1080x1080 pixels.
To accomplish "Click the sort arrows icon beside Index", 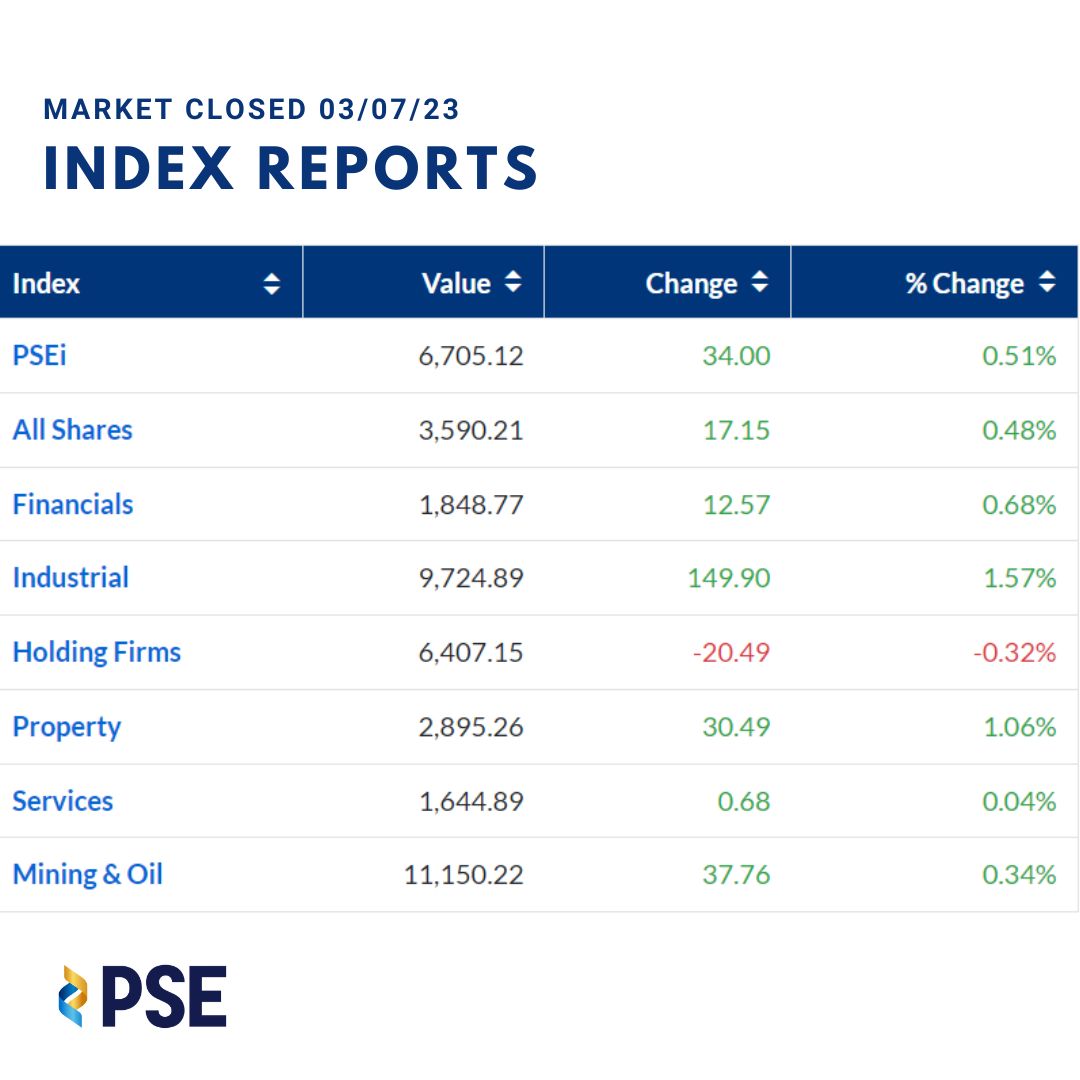I will [272, 284].
